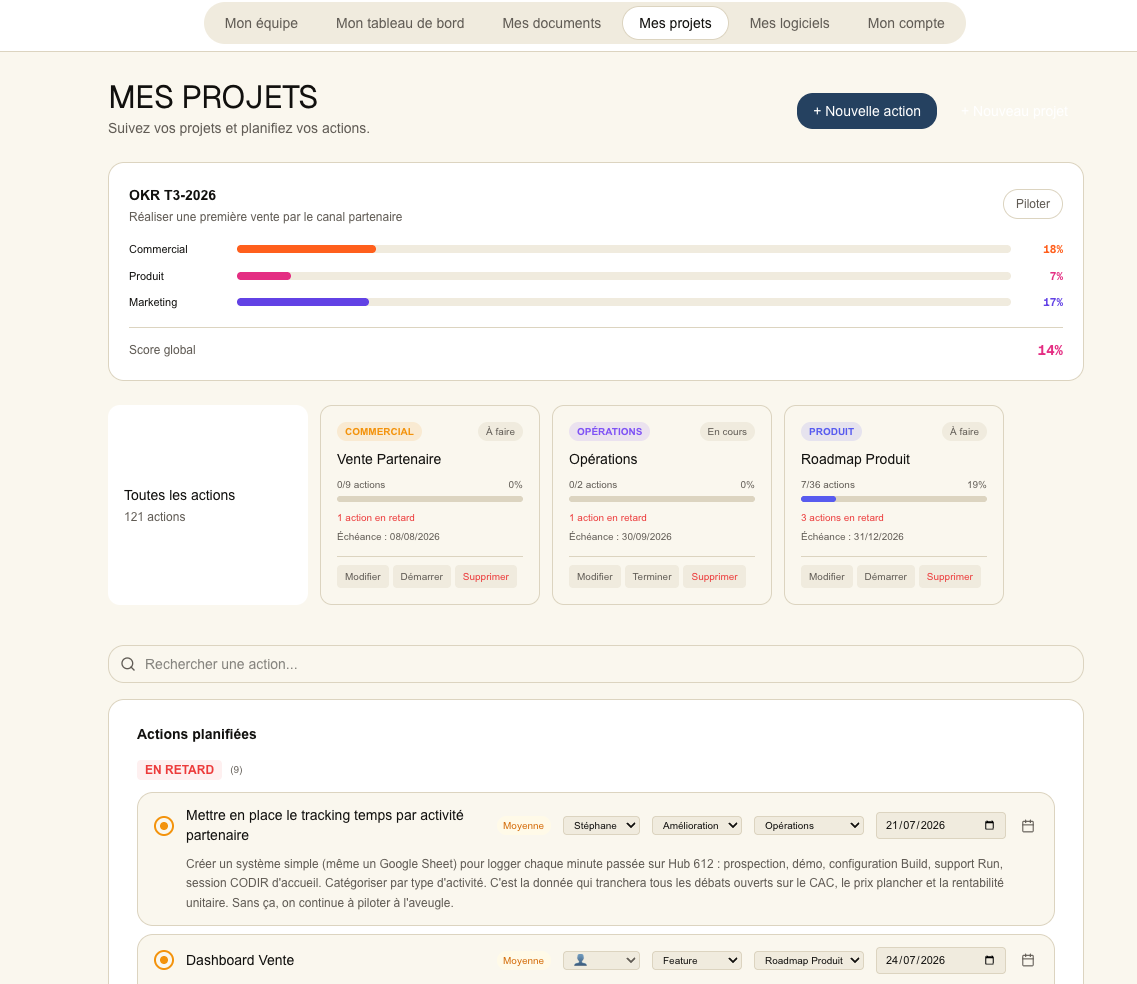Click the OPÉRATIONS category tag
Screen dimensions: 1137x984
[609, 431]
